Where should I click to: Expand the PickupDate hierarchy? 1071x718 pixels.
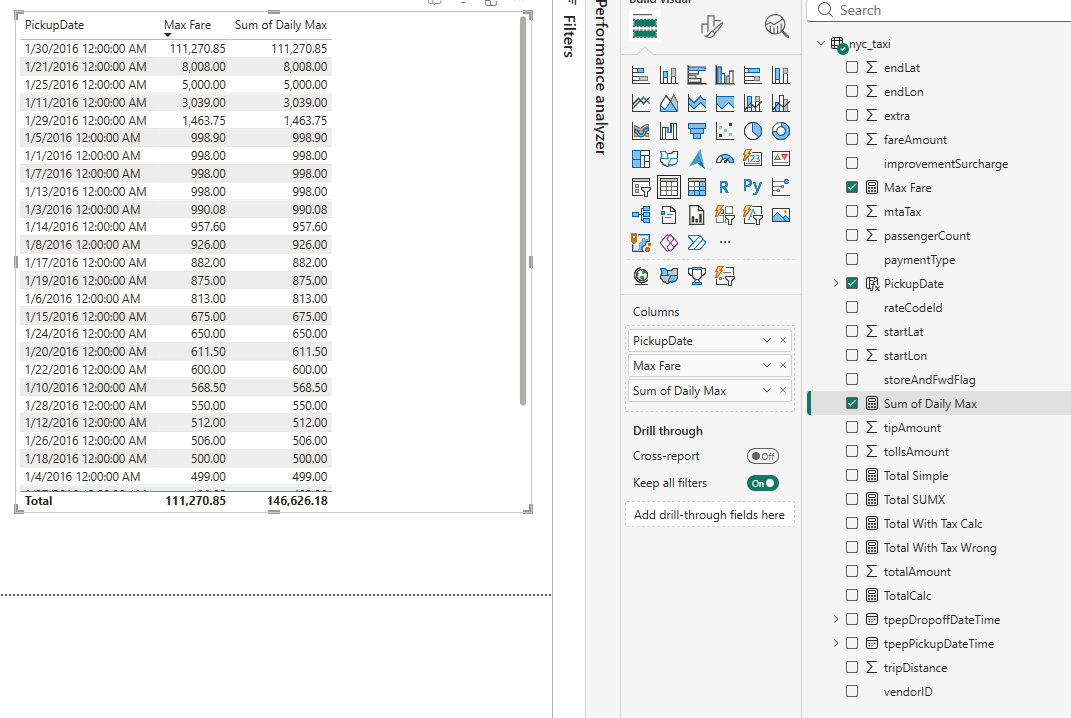835,283
